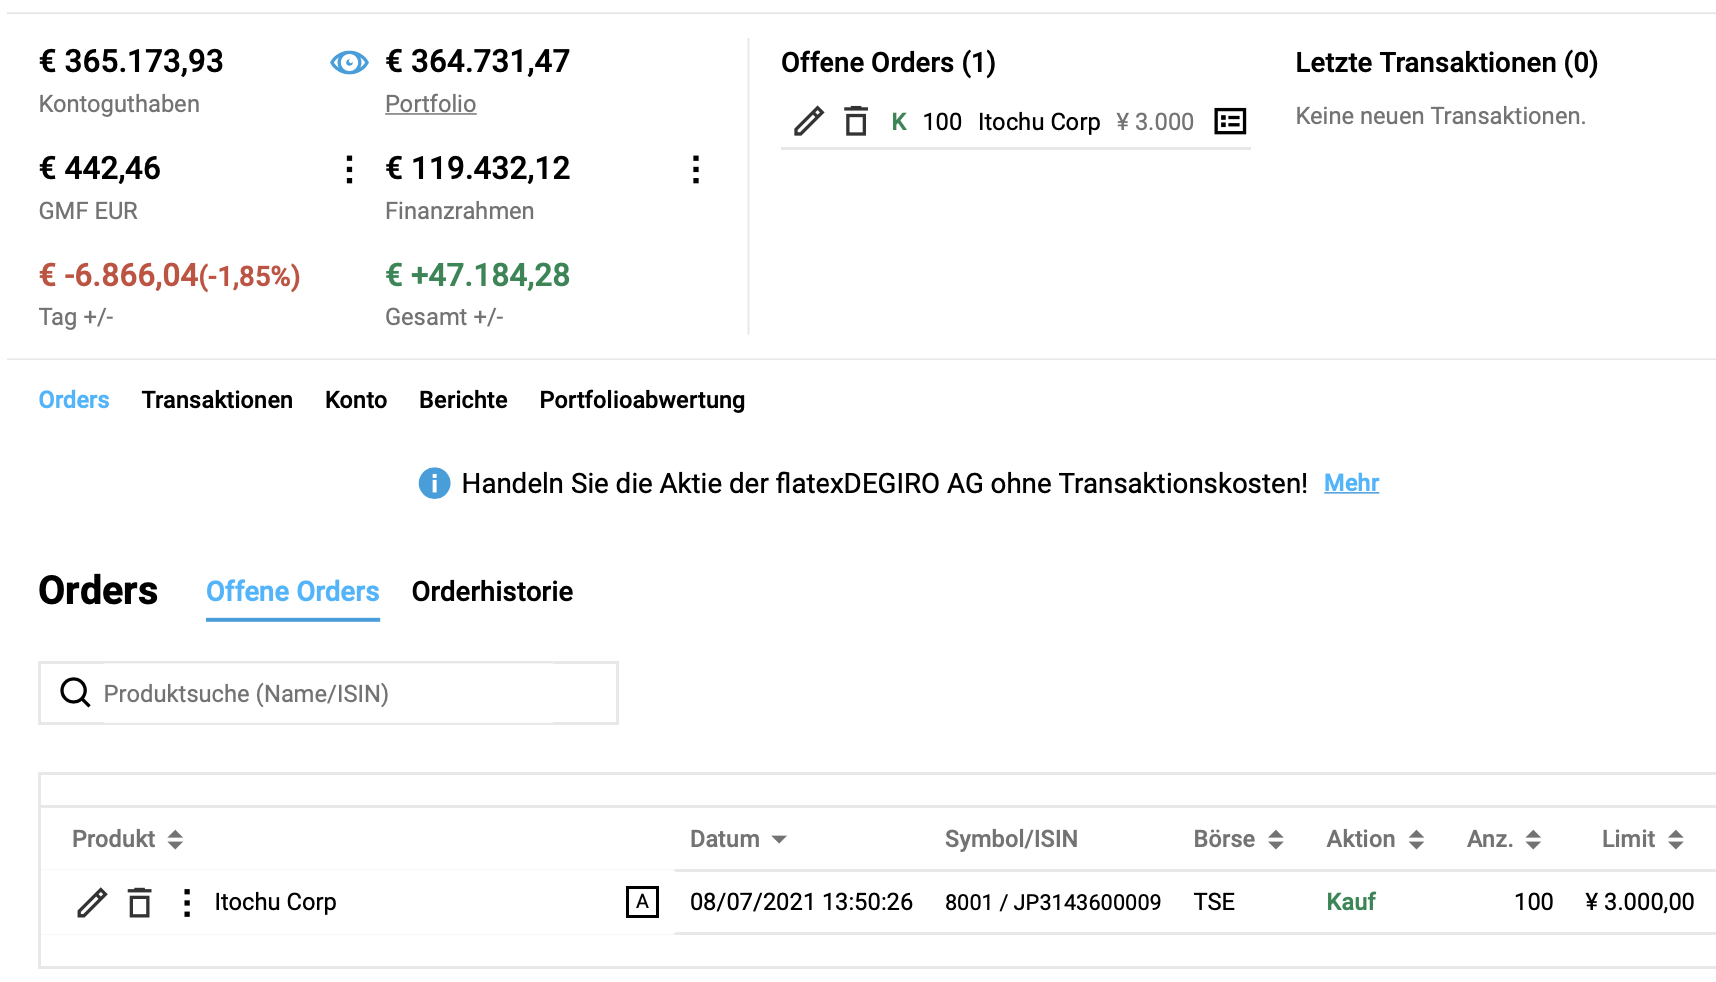Sort table by Produkt column
1716x982 pixels.
click(x=127, y=839)
